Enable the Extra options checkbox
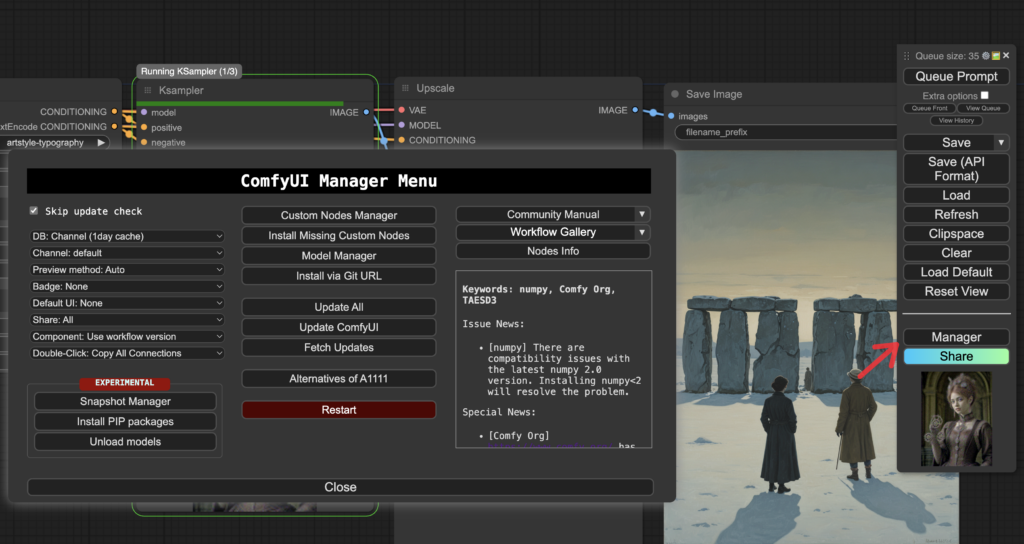This screenshot has width=1024, height=544. click(984, 96)
